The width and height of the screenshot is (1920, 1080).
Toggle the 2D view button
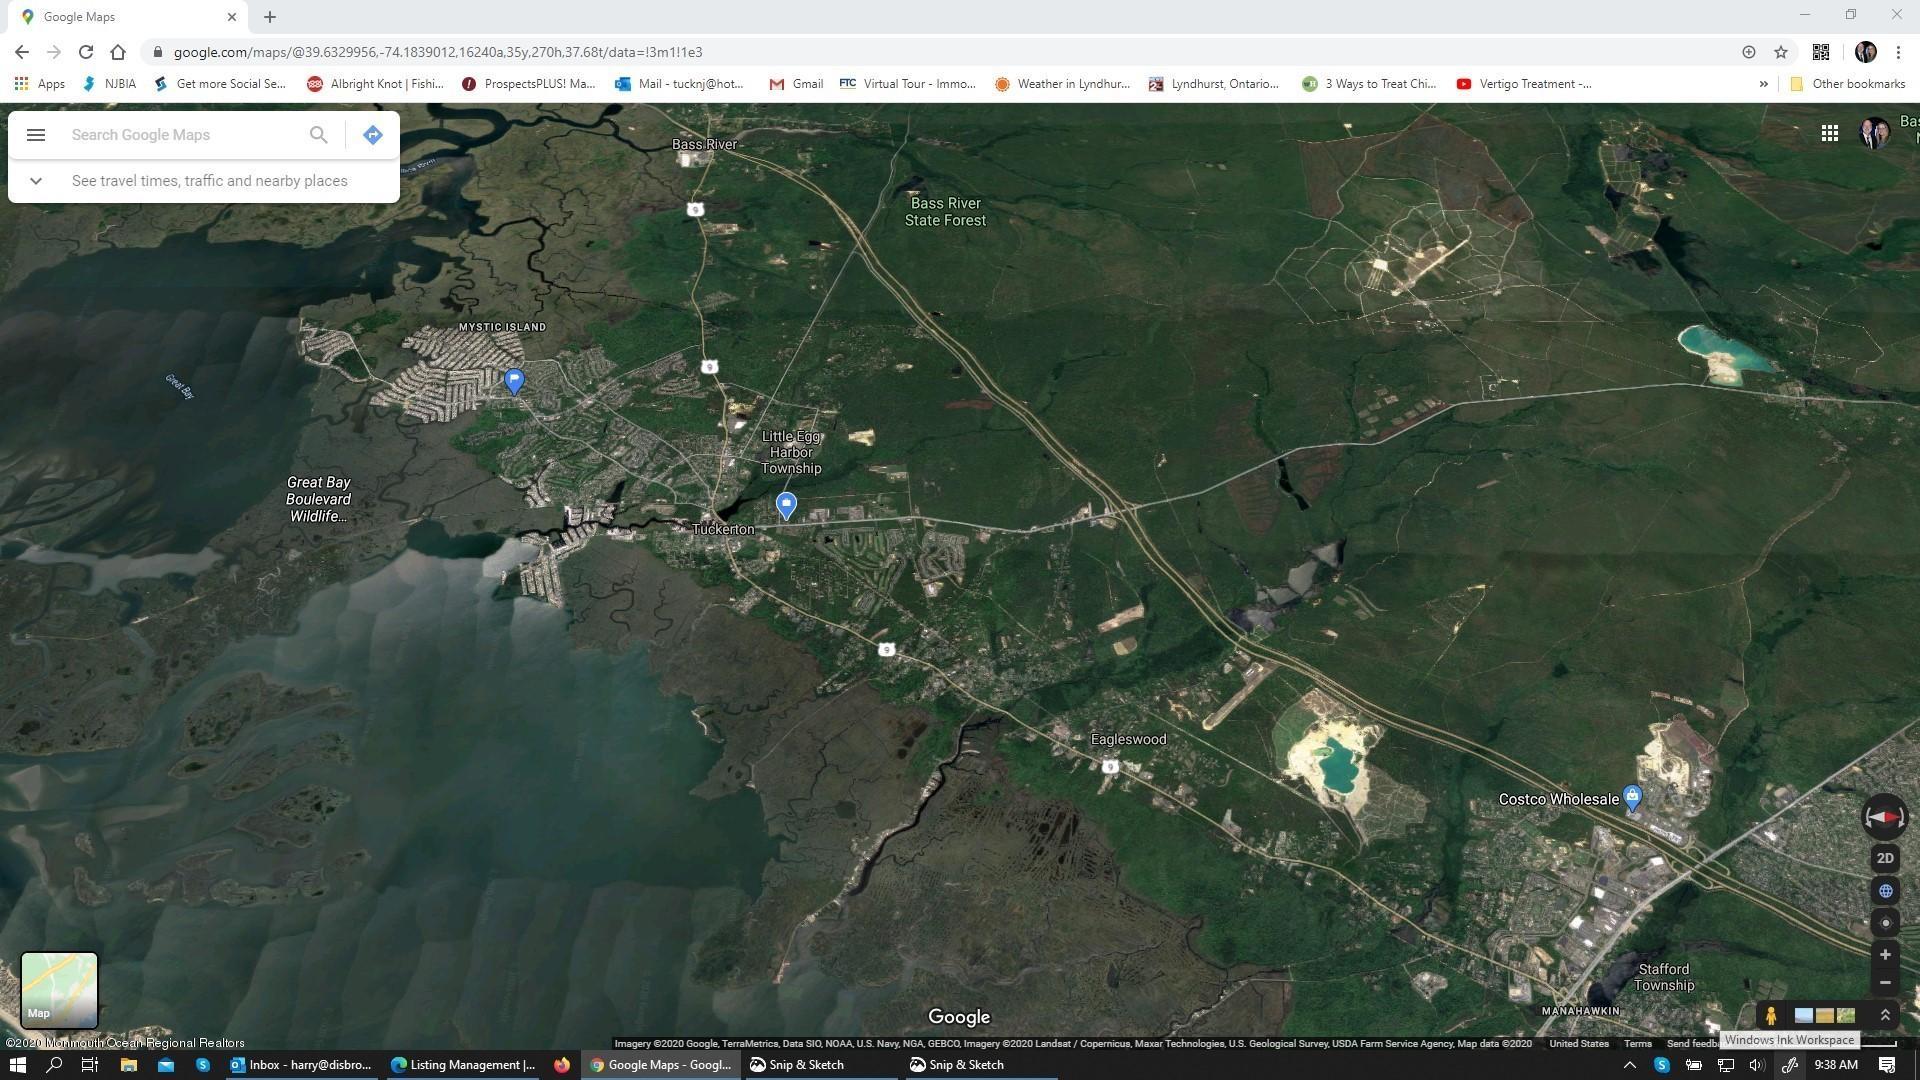[1885, 858]
